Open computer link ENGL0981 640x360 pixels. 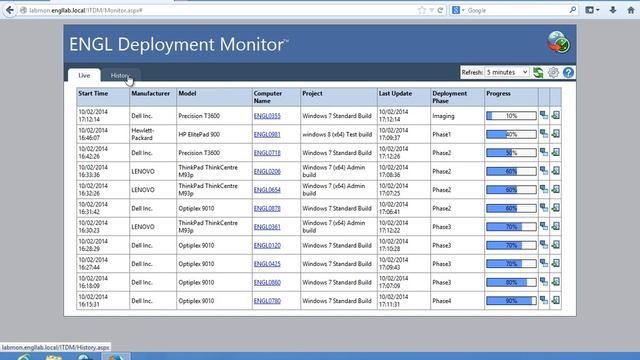pos(267,134)
